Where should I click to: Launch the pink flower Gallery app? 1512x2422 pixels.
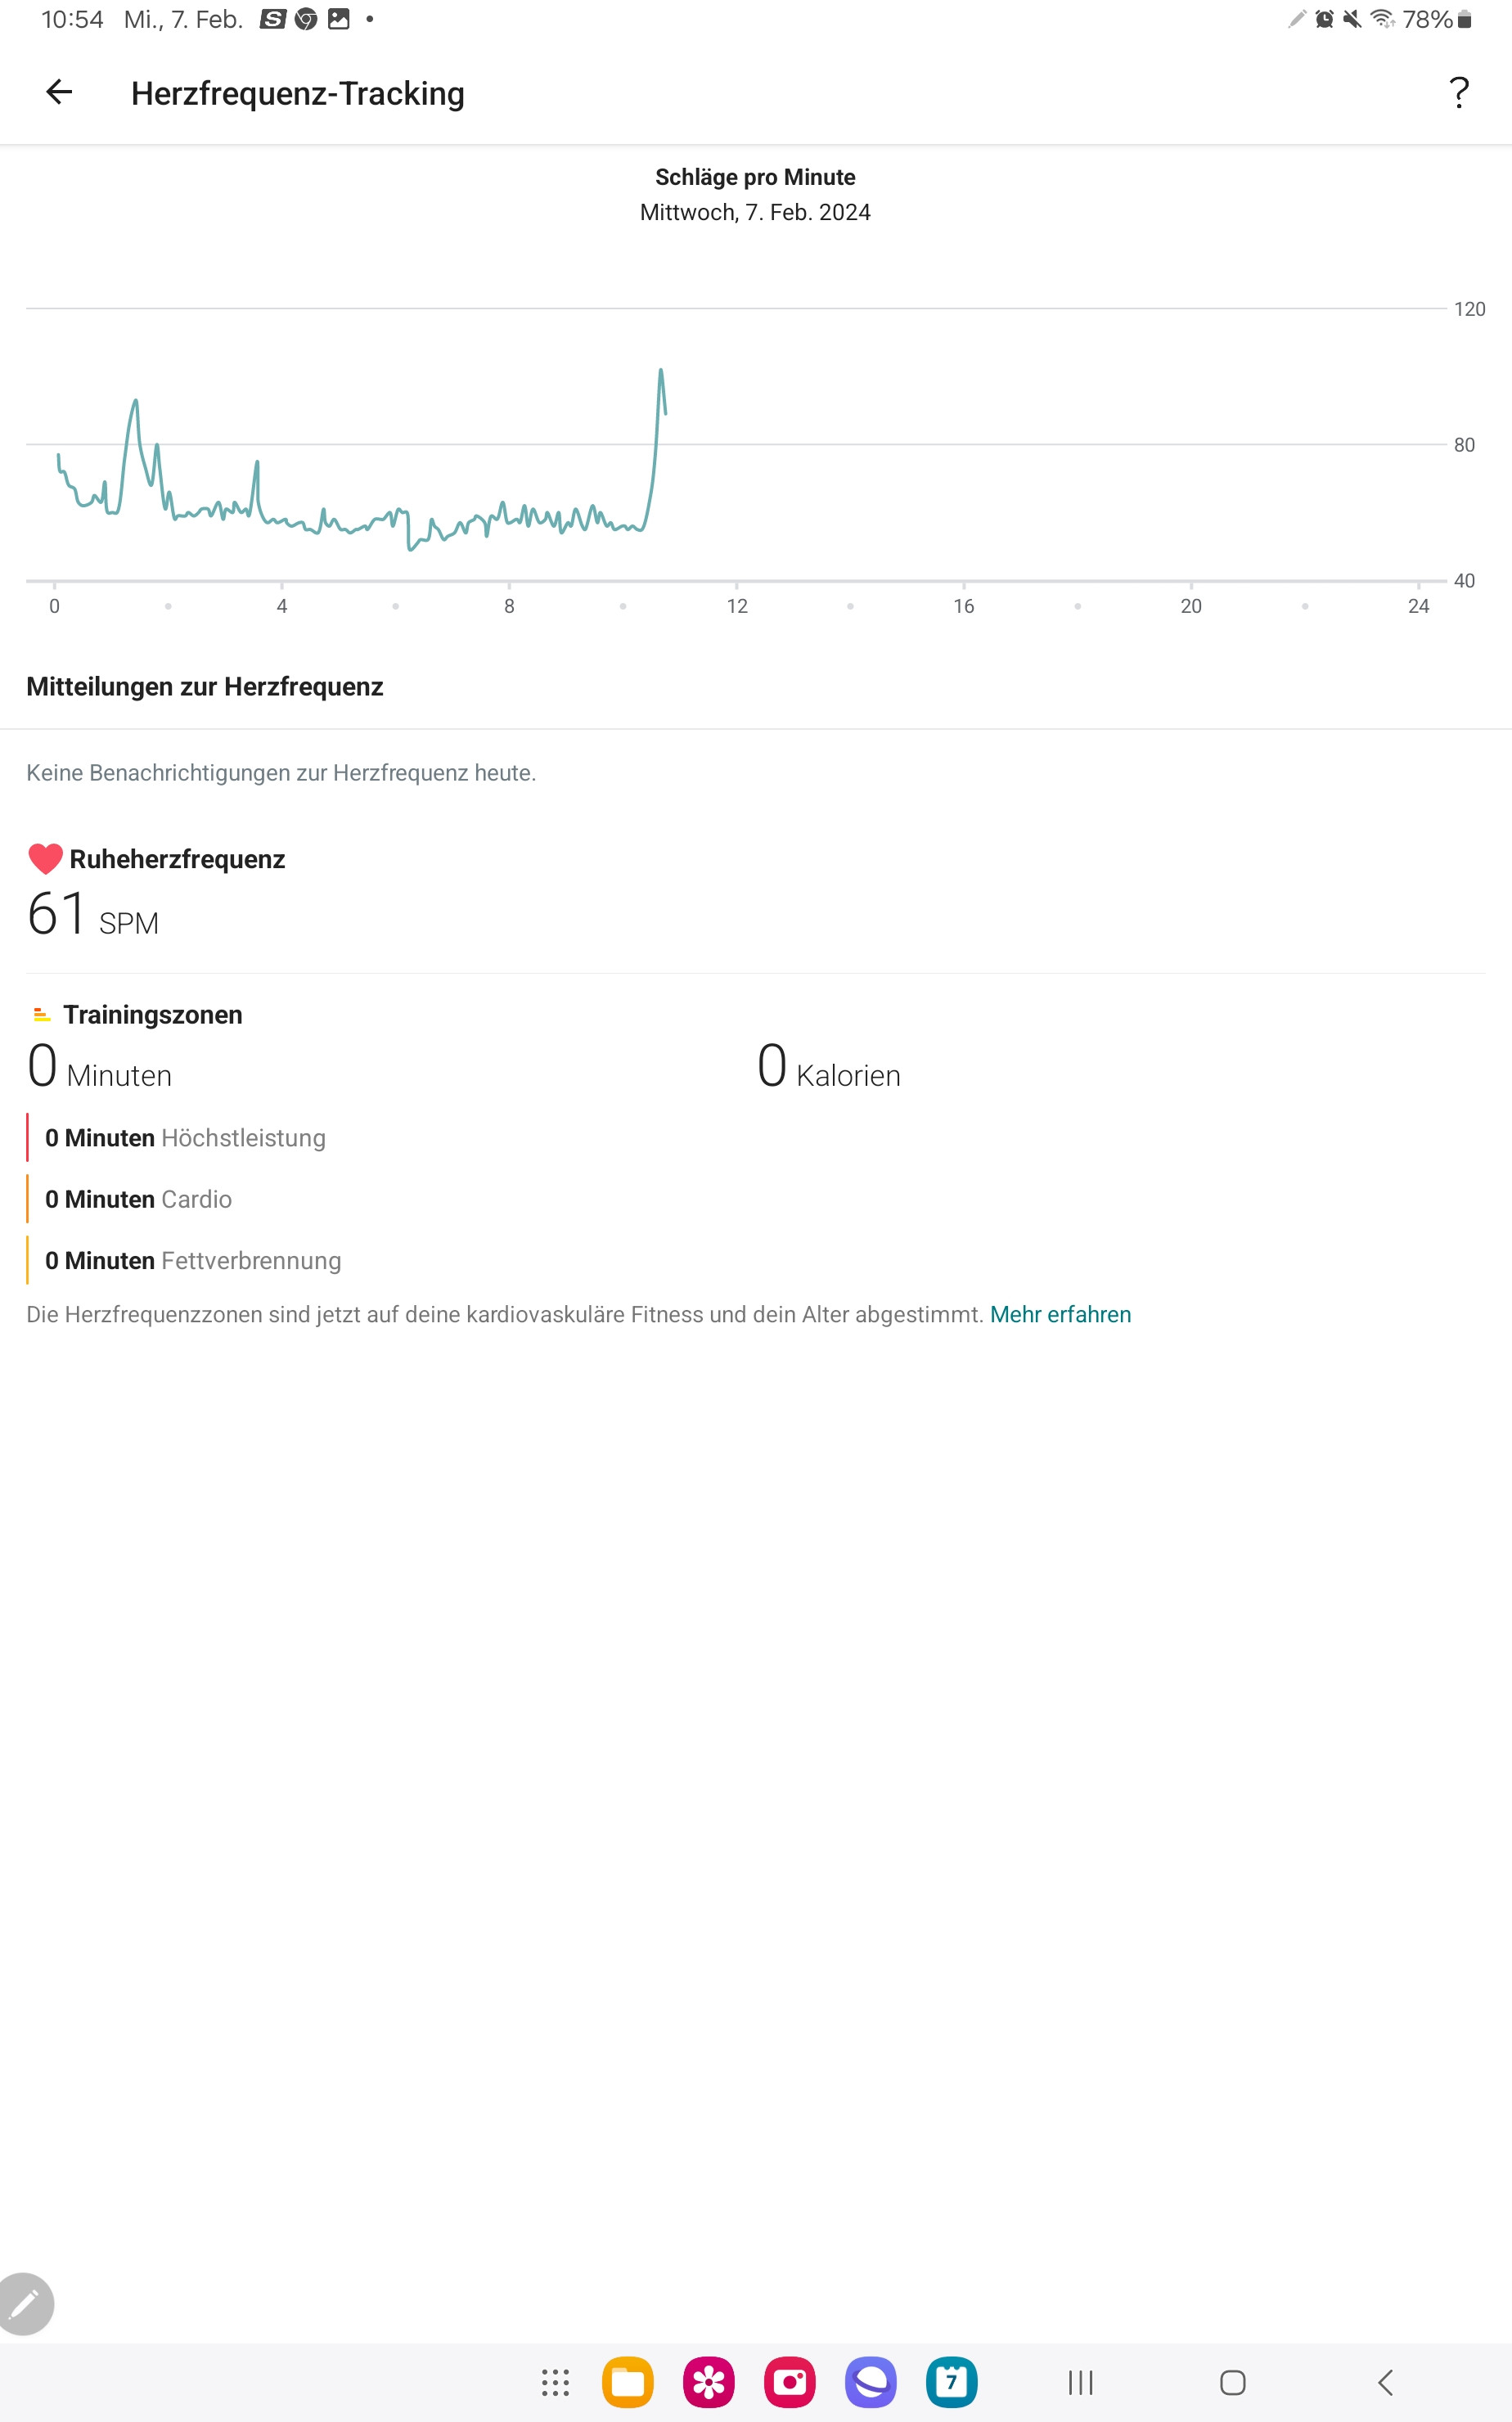coord(709,2383)
